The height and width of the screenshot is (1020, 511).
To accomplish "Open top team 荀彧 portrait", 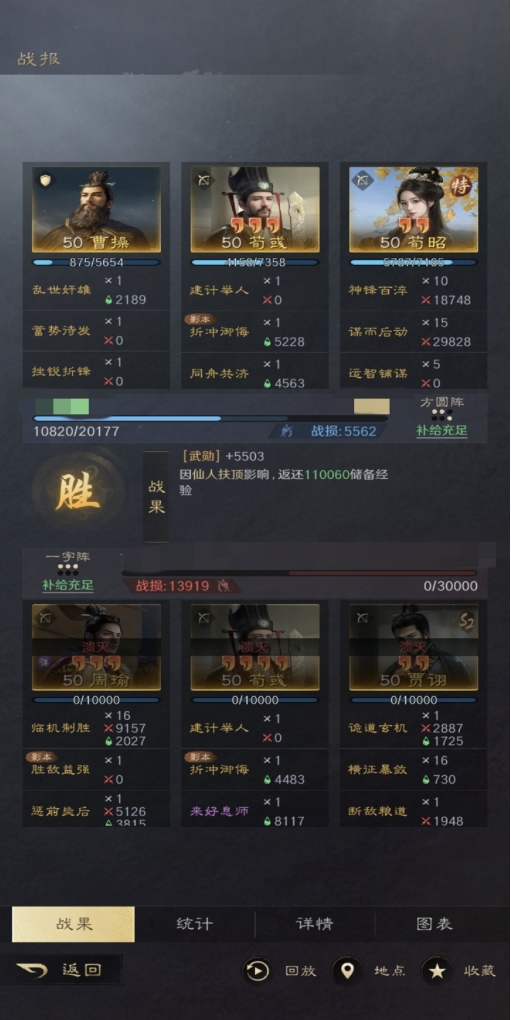I will [255, 209].
